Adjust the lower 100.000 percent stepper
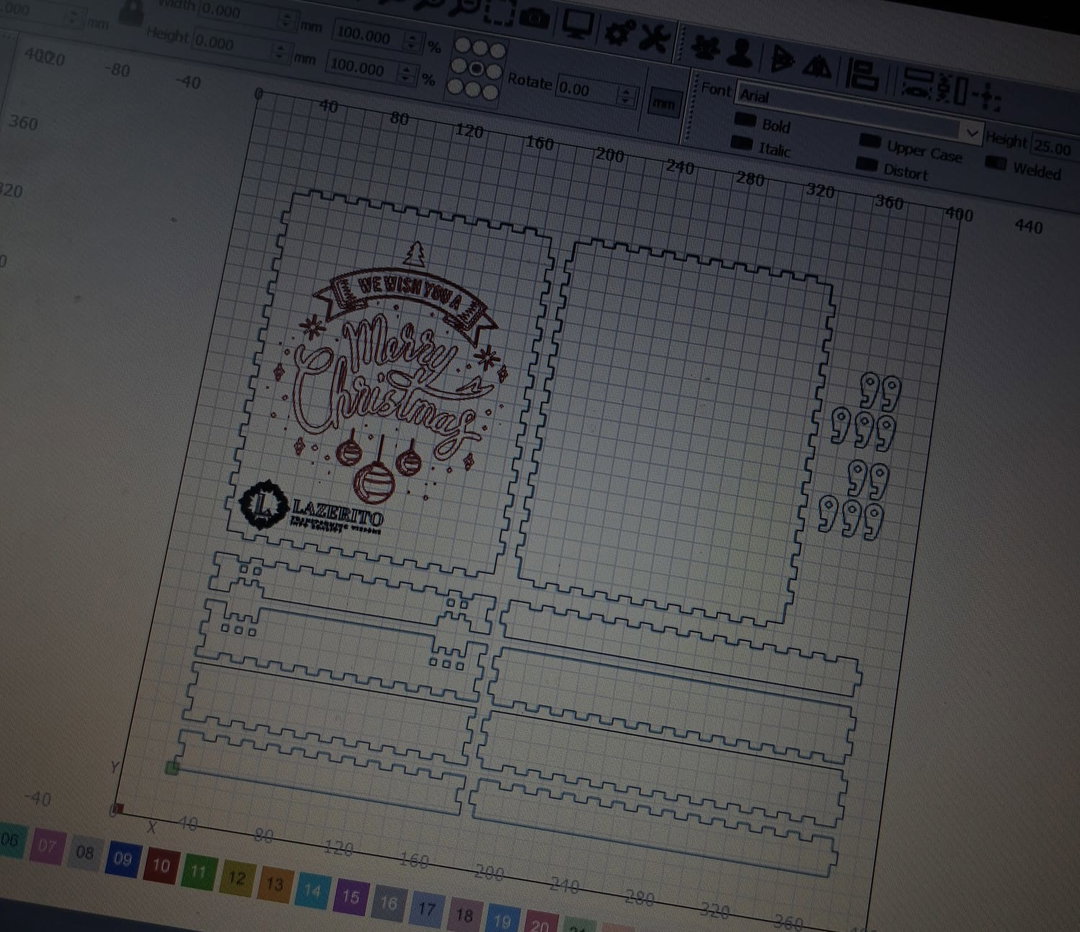Image resolution: width=1080 pixels, height=932 pixels. pos(407,74)
